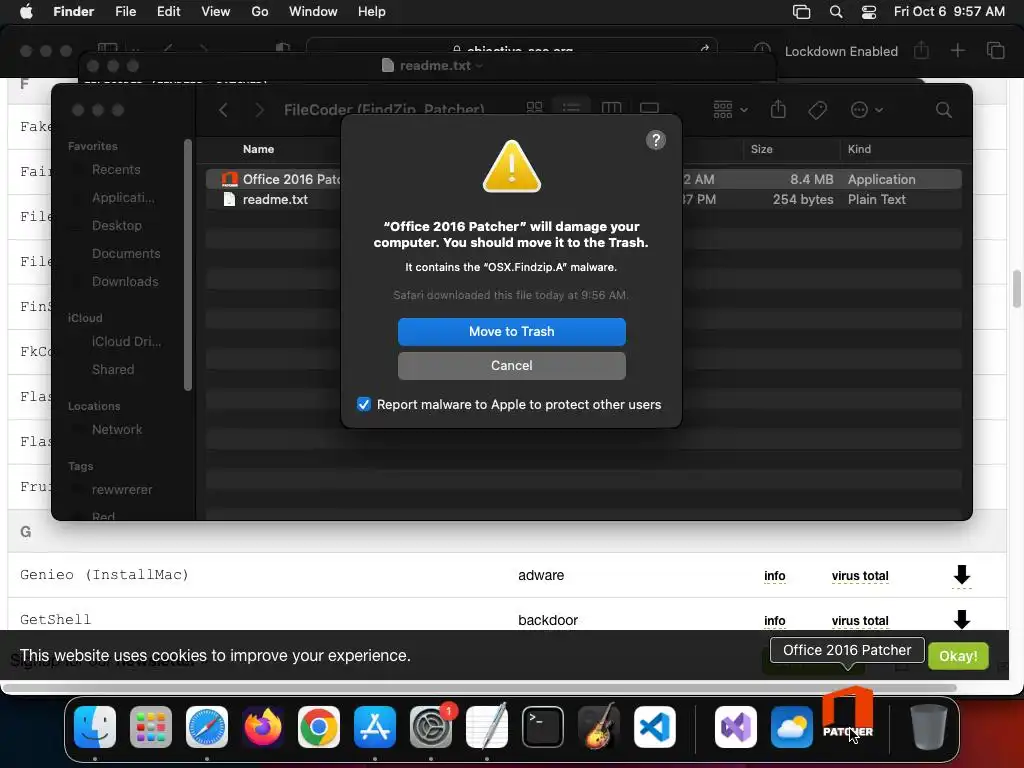Sort by Size column header

click(x=761, y=149)
